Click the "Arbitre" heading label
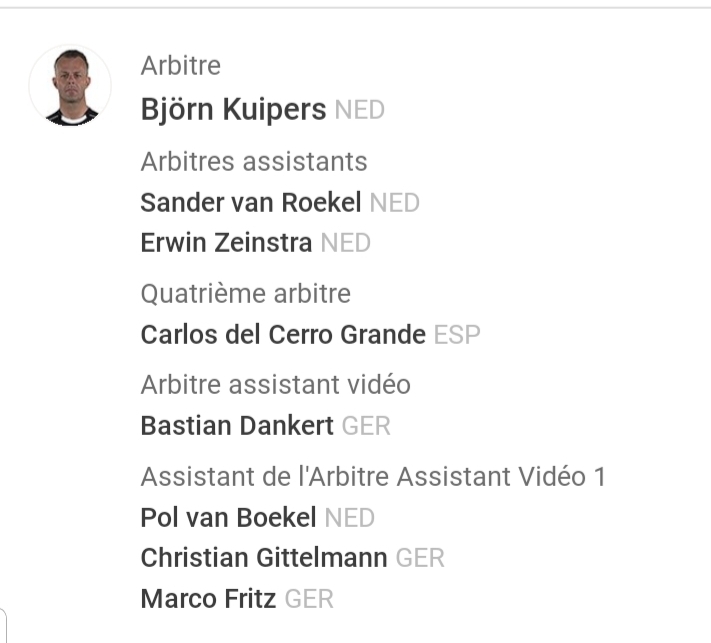 pyautogui.click(x=181, y=66)
